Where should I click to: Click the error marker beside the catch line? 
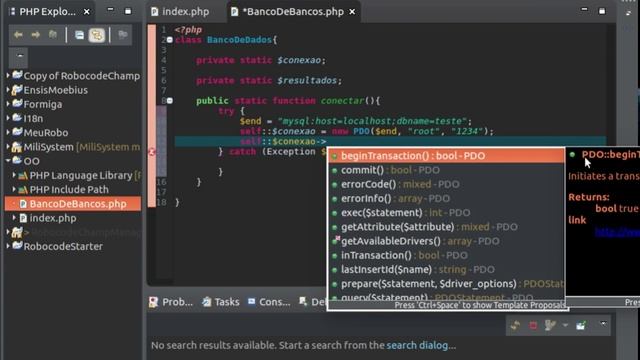[x=151, y=152]
